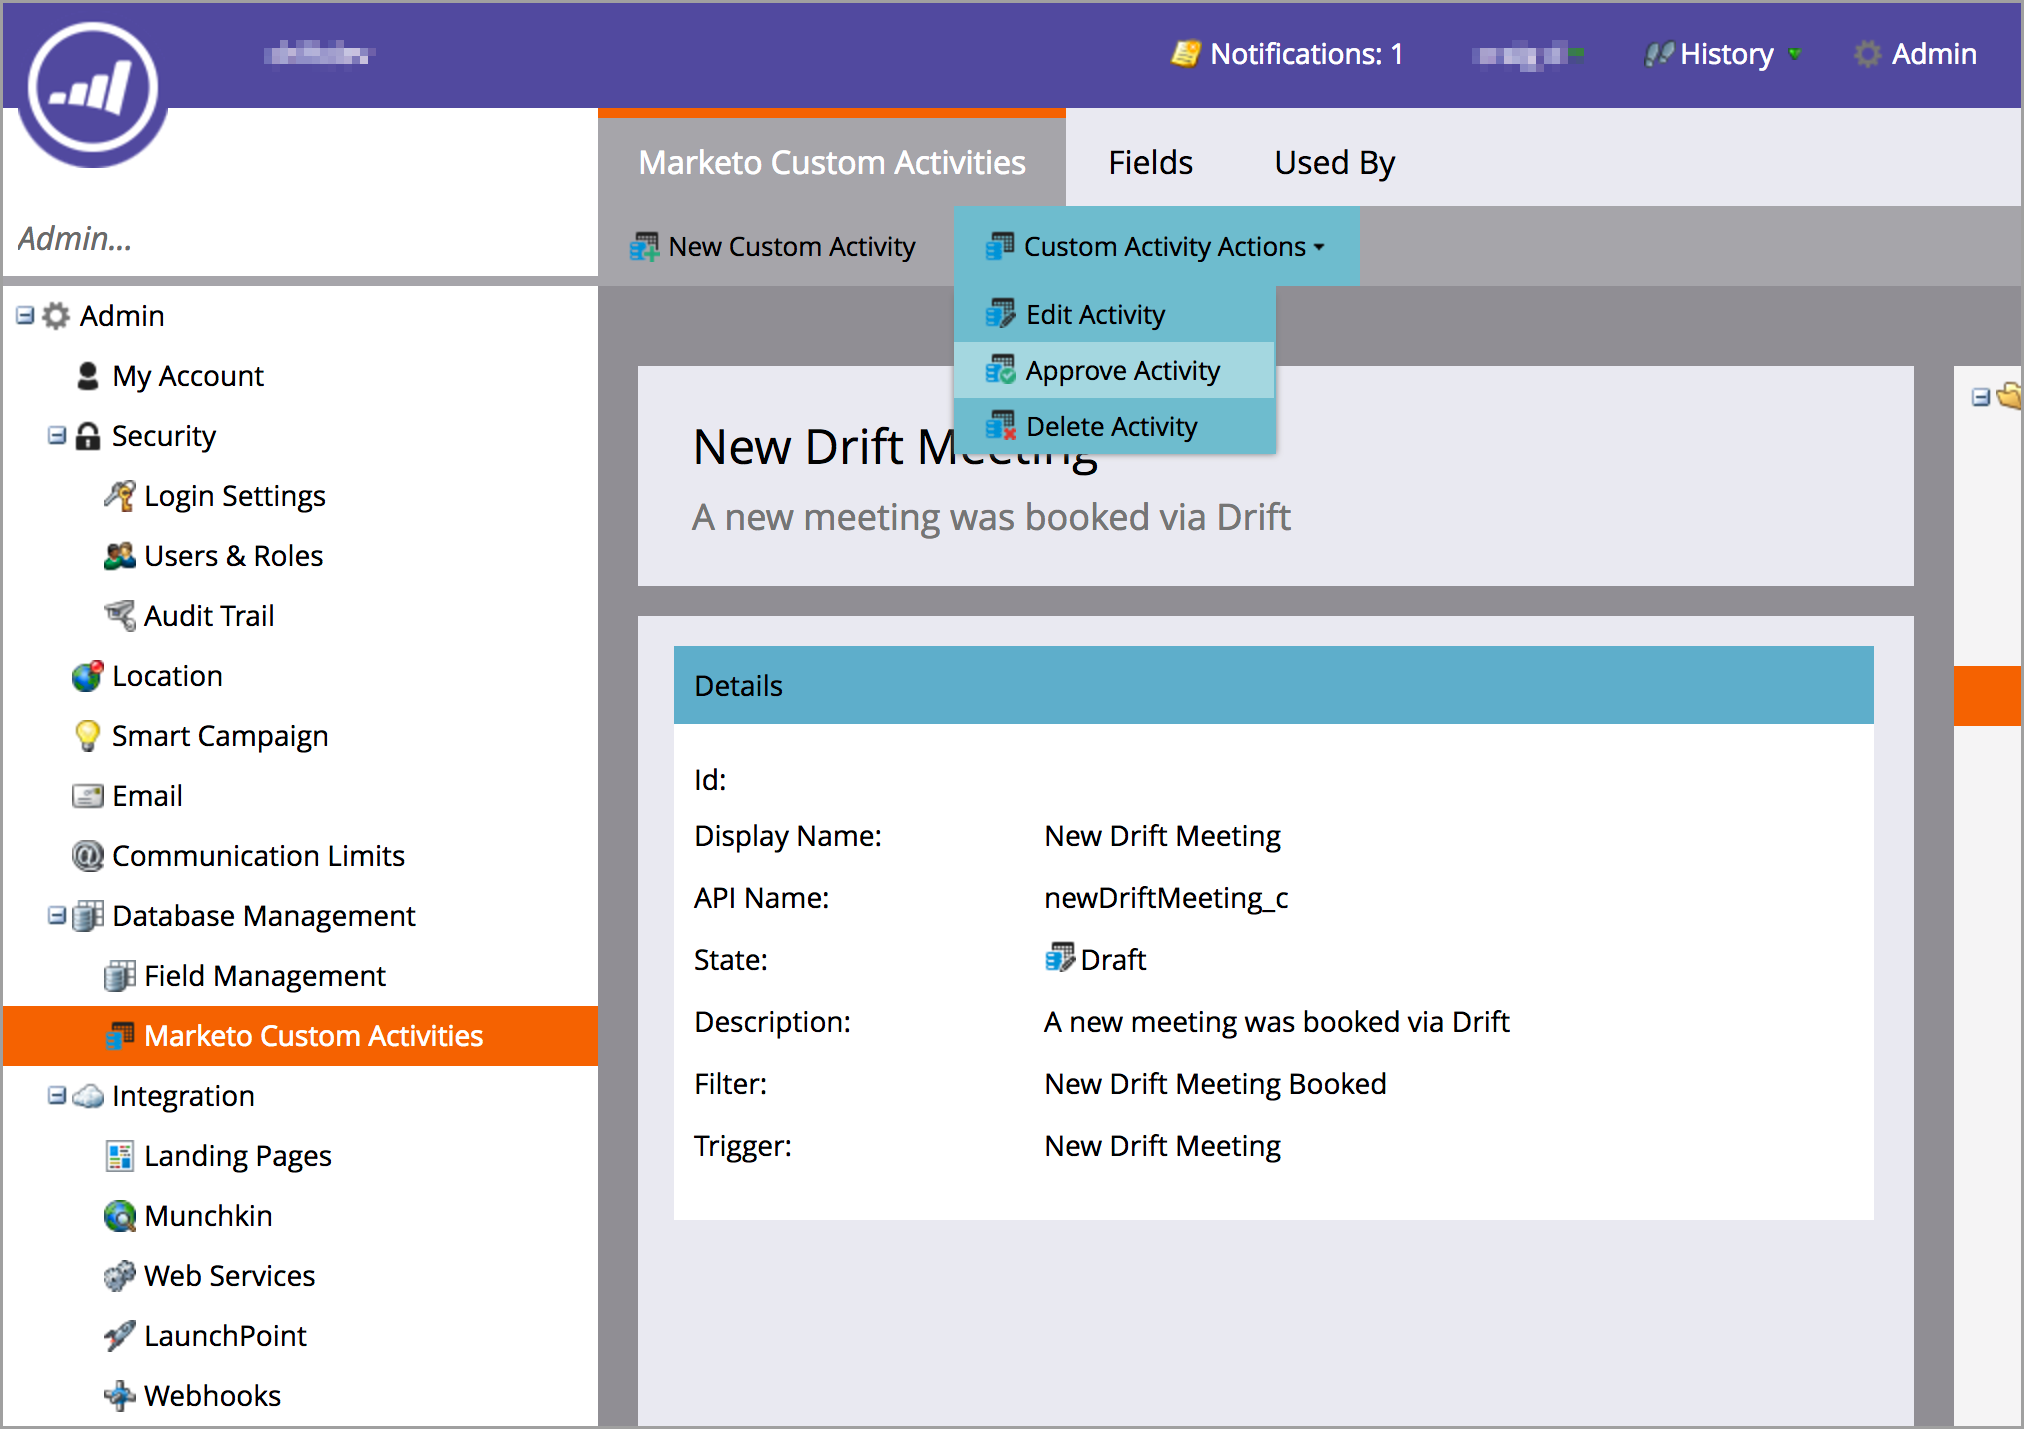The height and width of the screenshot is (1429, 2024).
Task: Click the Field Management icon
Action: pyautogui.click(x=119, y=976)
